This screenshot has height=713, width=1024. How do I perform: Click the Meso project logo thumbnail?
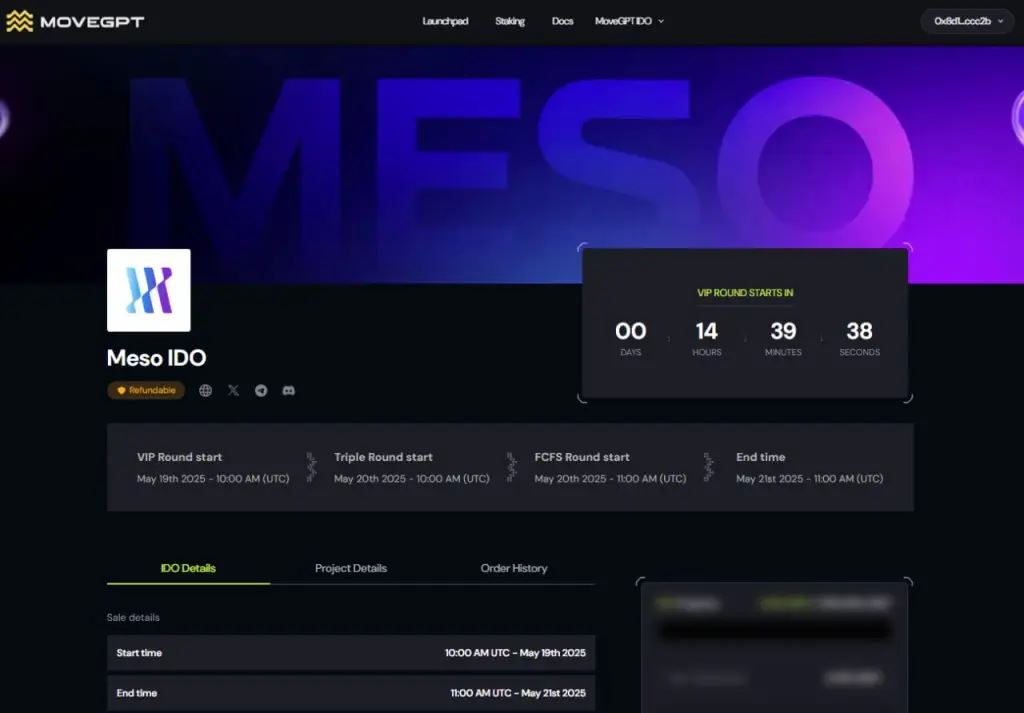click(x=149, y=290)
